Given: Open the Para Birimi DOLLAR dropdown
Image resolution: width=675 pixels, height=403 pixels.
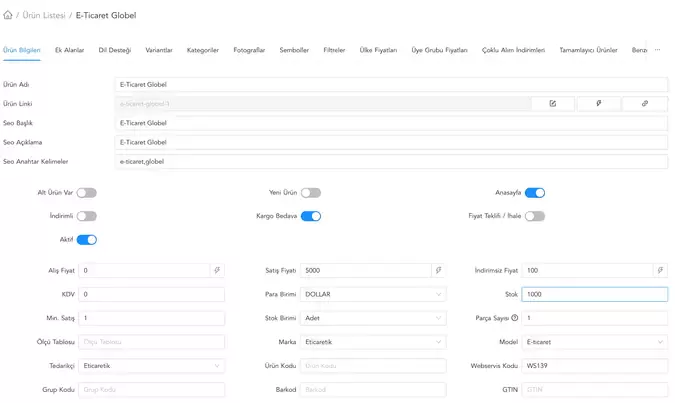Looking at the screenshot, I should click(373, 294).
